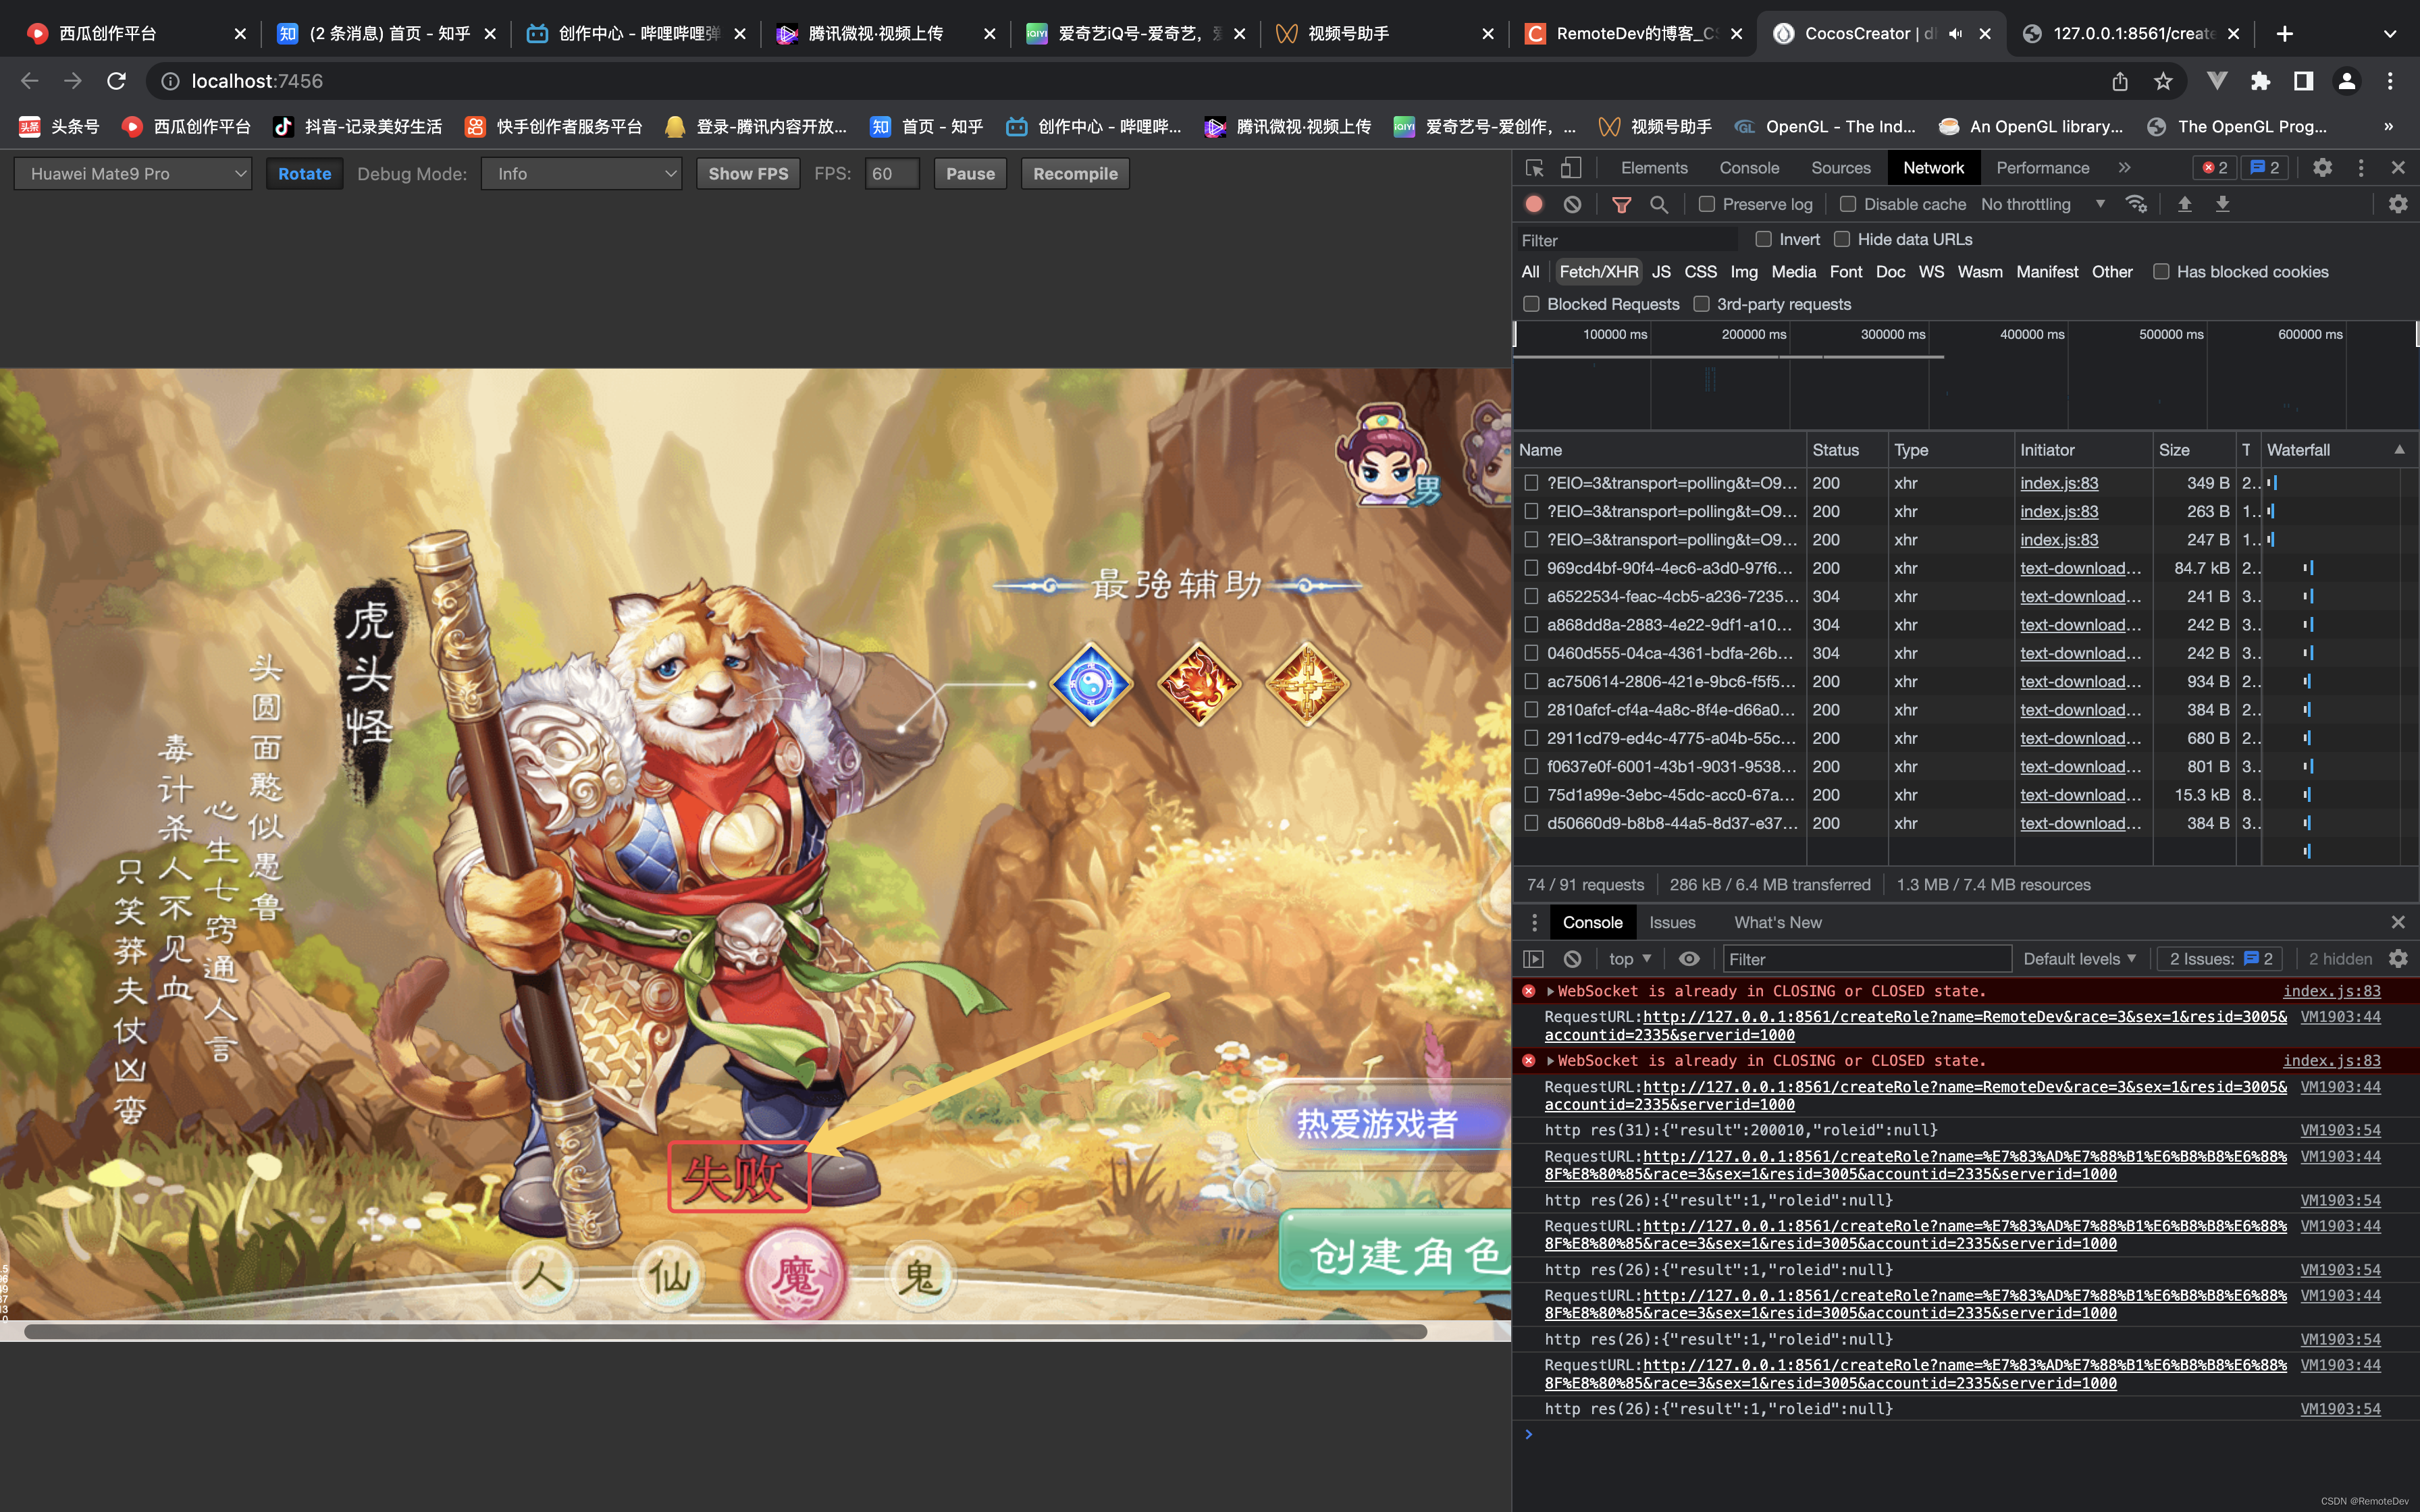Screen dimensions: 2420x1512
Task: Select the red flame beast skill icon
Action: click(1199, 685)
